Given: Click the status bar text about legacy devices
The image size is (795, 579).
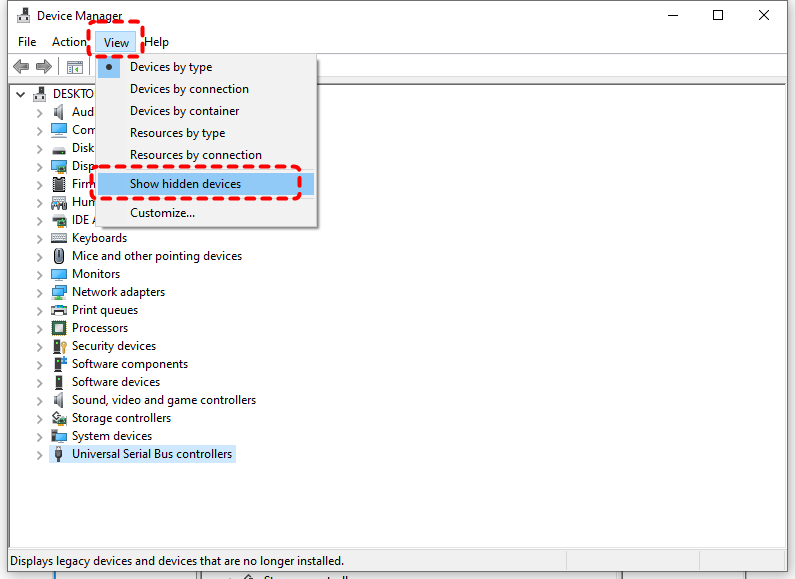Looking at the screenshot, I should pyautogui.click(x=177, y=561).
